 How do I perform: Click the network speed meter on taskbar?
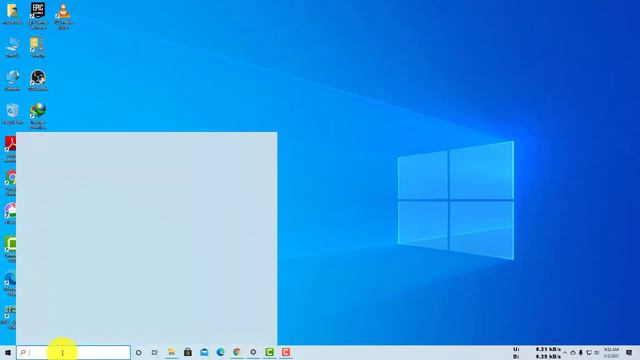536,353
